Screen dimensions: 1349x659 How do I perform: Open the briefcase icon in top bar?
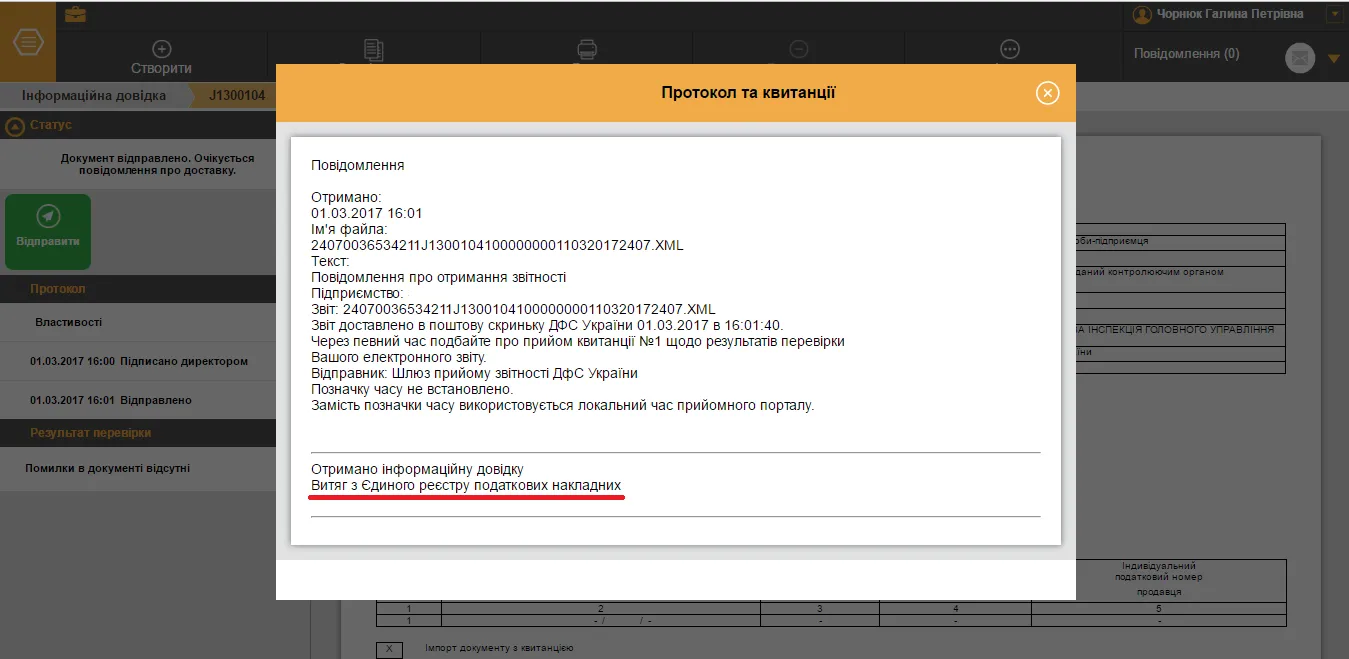75,14
